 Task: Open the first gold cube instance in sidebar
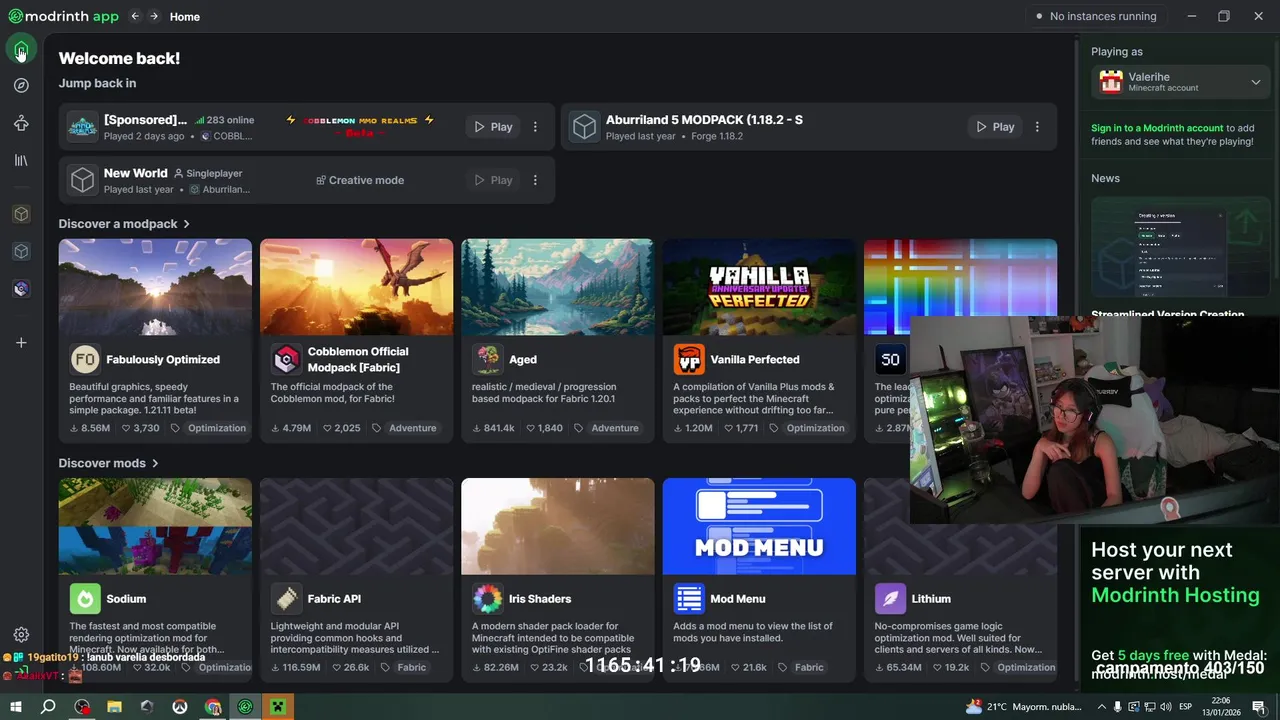coord(21,214)
